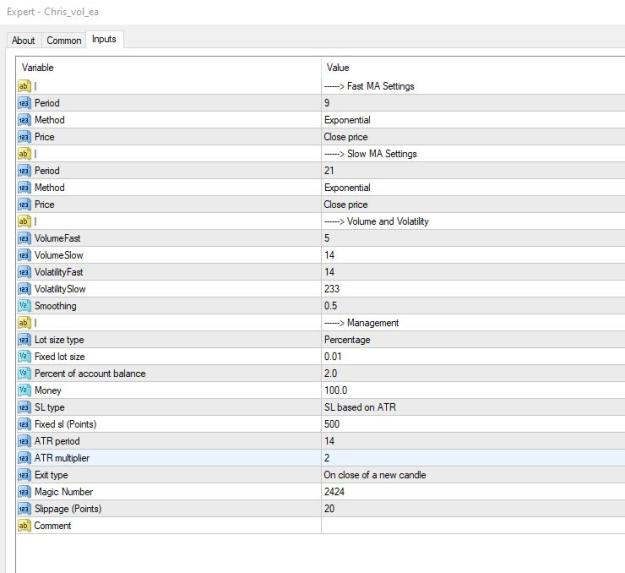Select the 'Exit type' variable name
The width and height of the screenshot is (625, 573).
pos(51,475)
